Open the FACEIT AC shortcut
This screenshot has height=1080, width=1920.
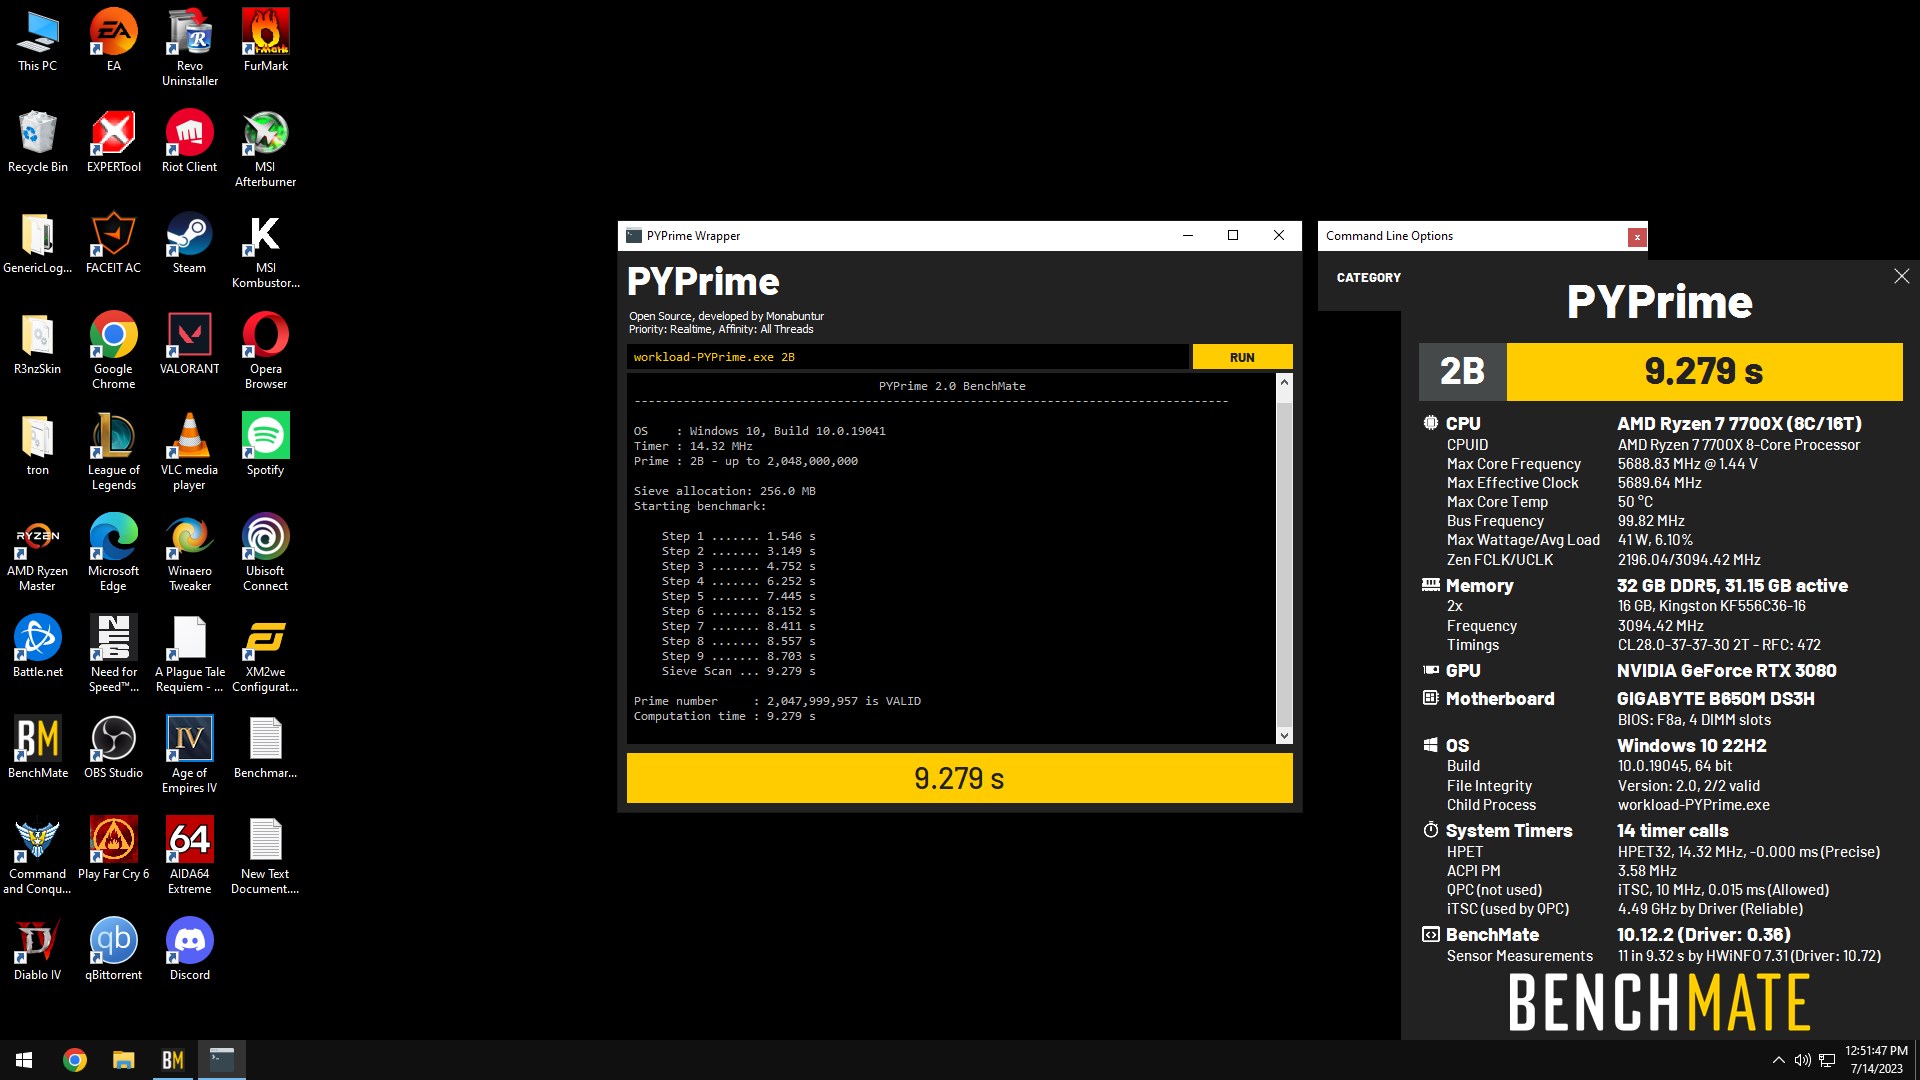pos(113,243)
